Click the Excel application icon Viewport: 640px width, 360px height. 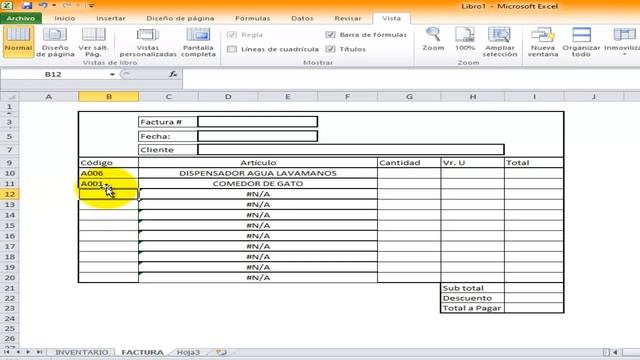point(7,6)
